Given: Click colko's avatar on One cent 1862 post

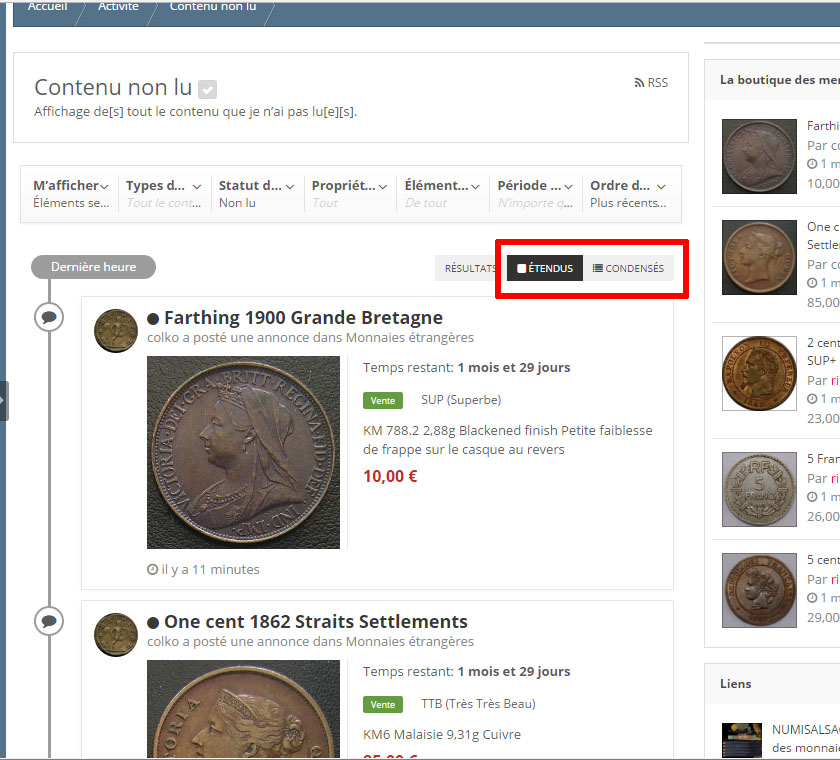Looking at the screenshot, I should 116,635.
